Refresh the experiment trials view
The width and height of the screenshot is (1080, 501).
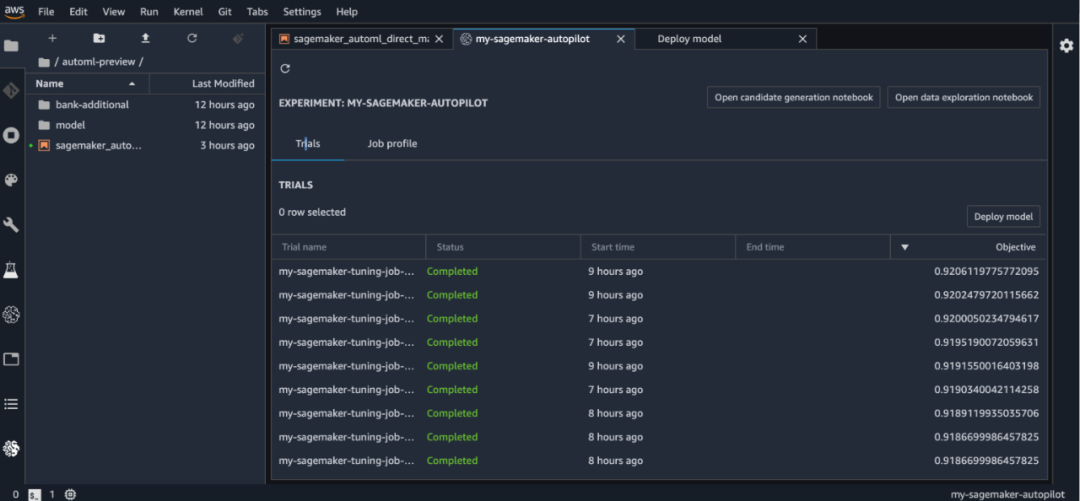[x=286, y=68]
